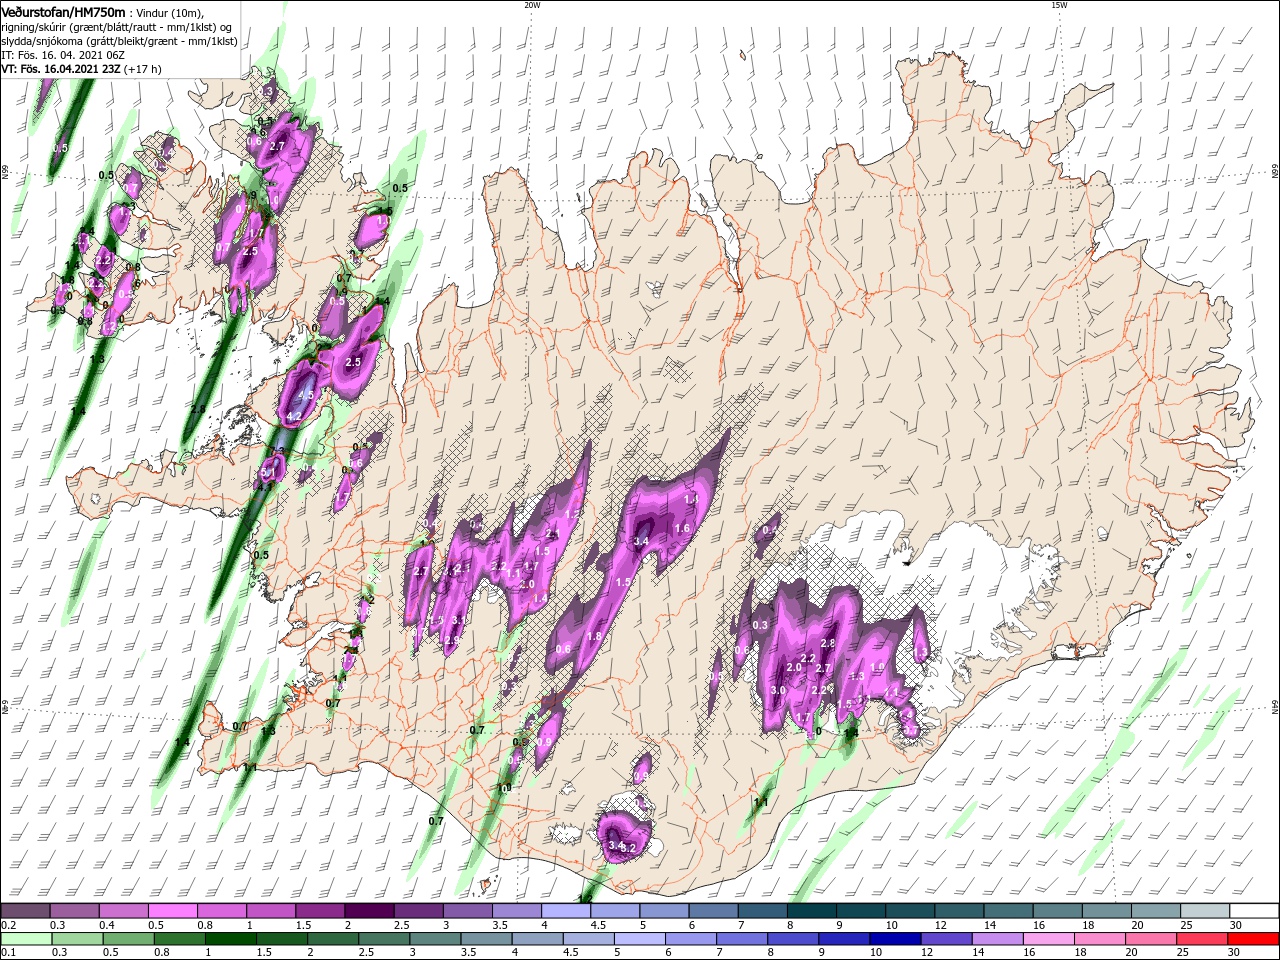This screenshot has width=1280, height=960.
Task: Click the top-row legend label 0.2
Action: coord(9,925)
